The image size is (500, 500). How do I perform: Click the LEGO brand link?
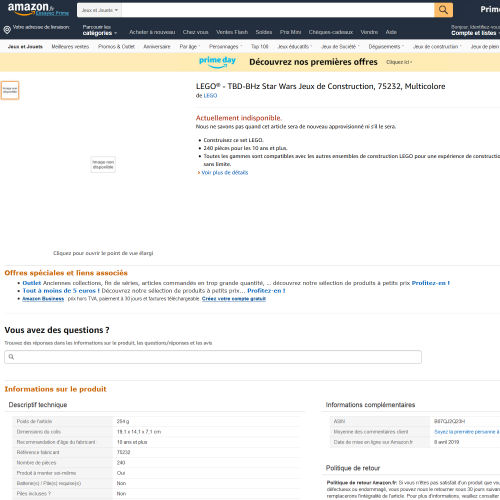pos(210,96)
